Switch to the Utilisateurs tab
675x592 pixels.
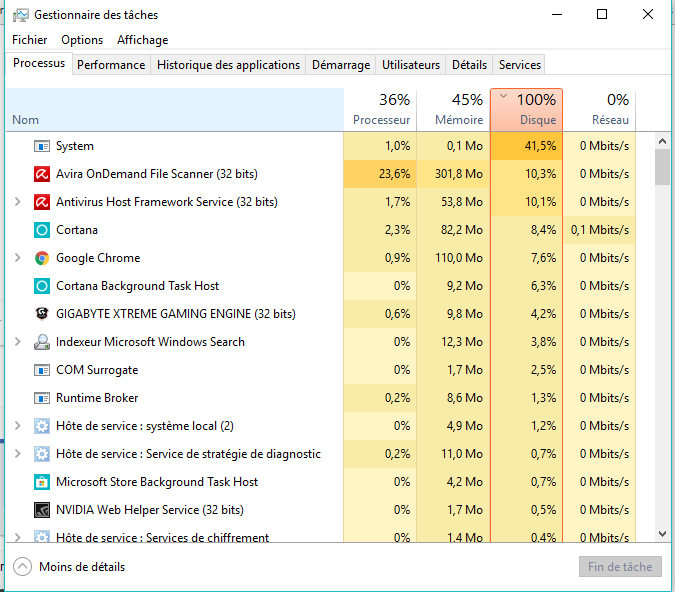[411, 65]
